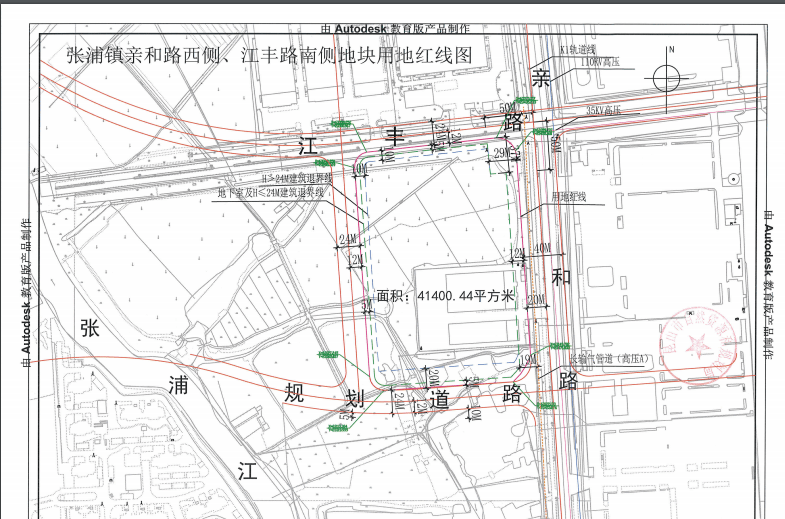The height and width of the screenshot is (519, 785).
Task: Click the K1轨道线 annotation label
Action: 577,49
